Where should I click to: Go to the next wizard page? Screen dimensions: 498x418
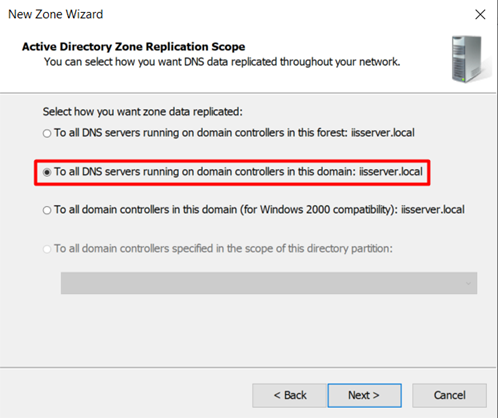pos(364,395)
